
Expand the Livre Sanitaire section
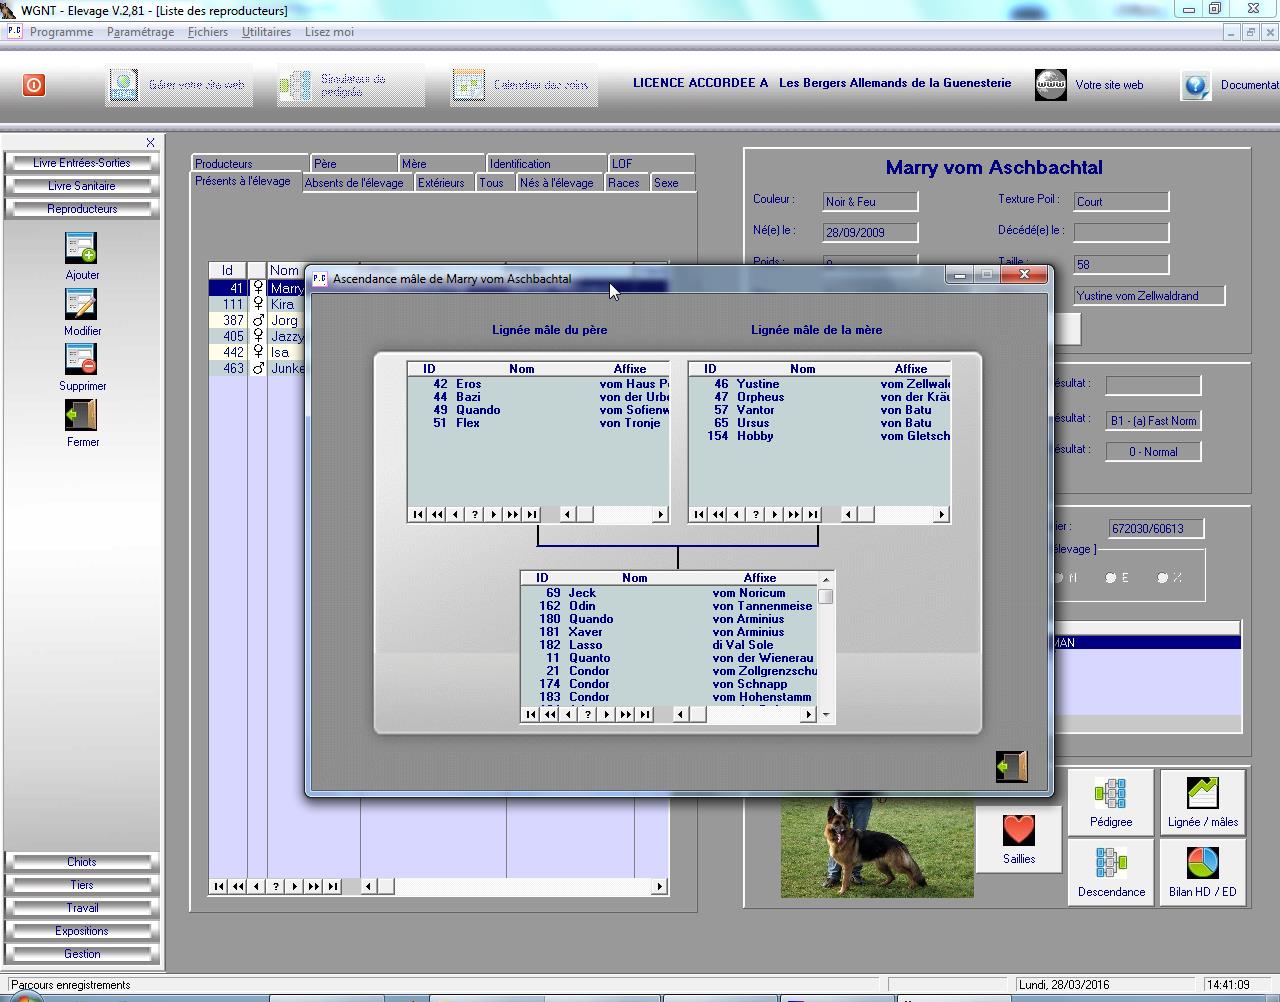click(82, 186)
